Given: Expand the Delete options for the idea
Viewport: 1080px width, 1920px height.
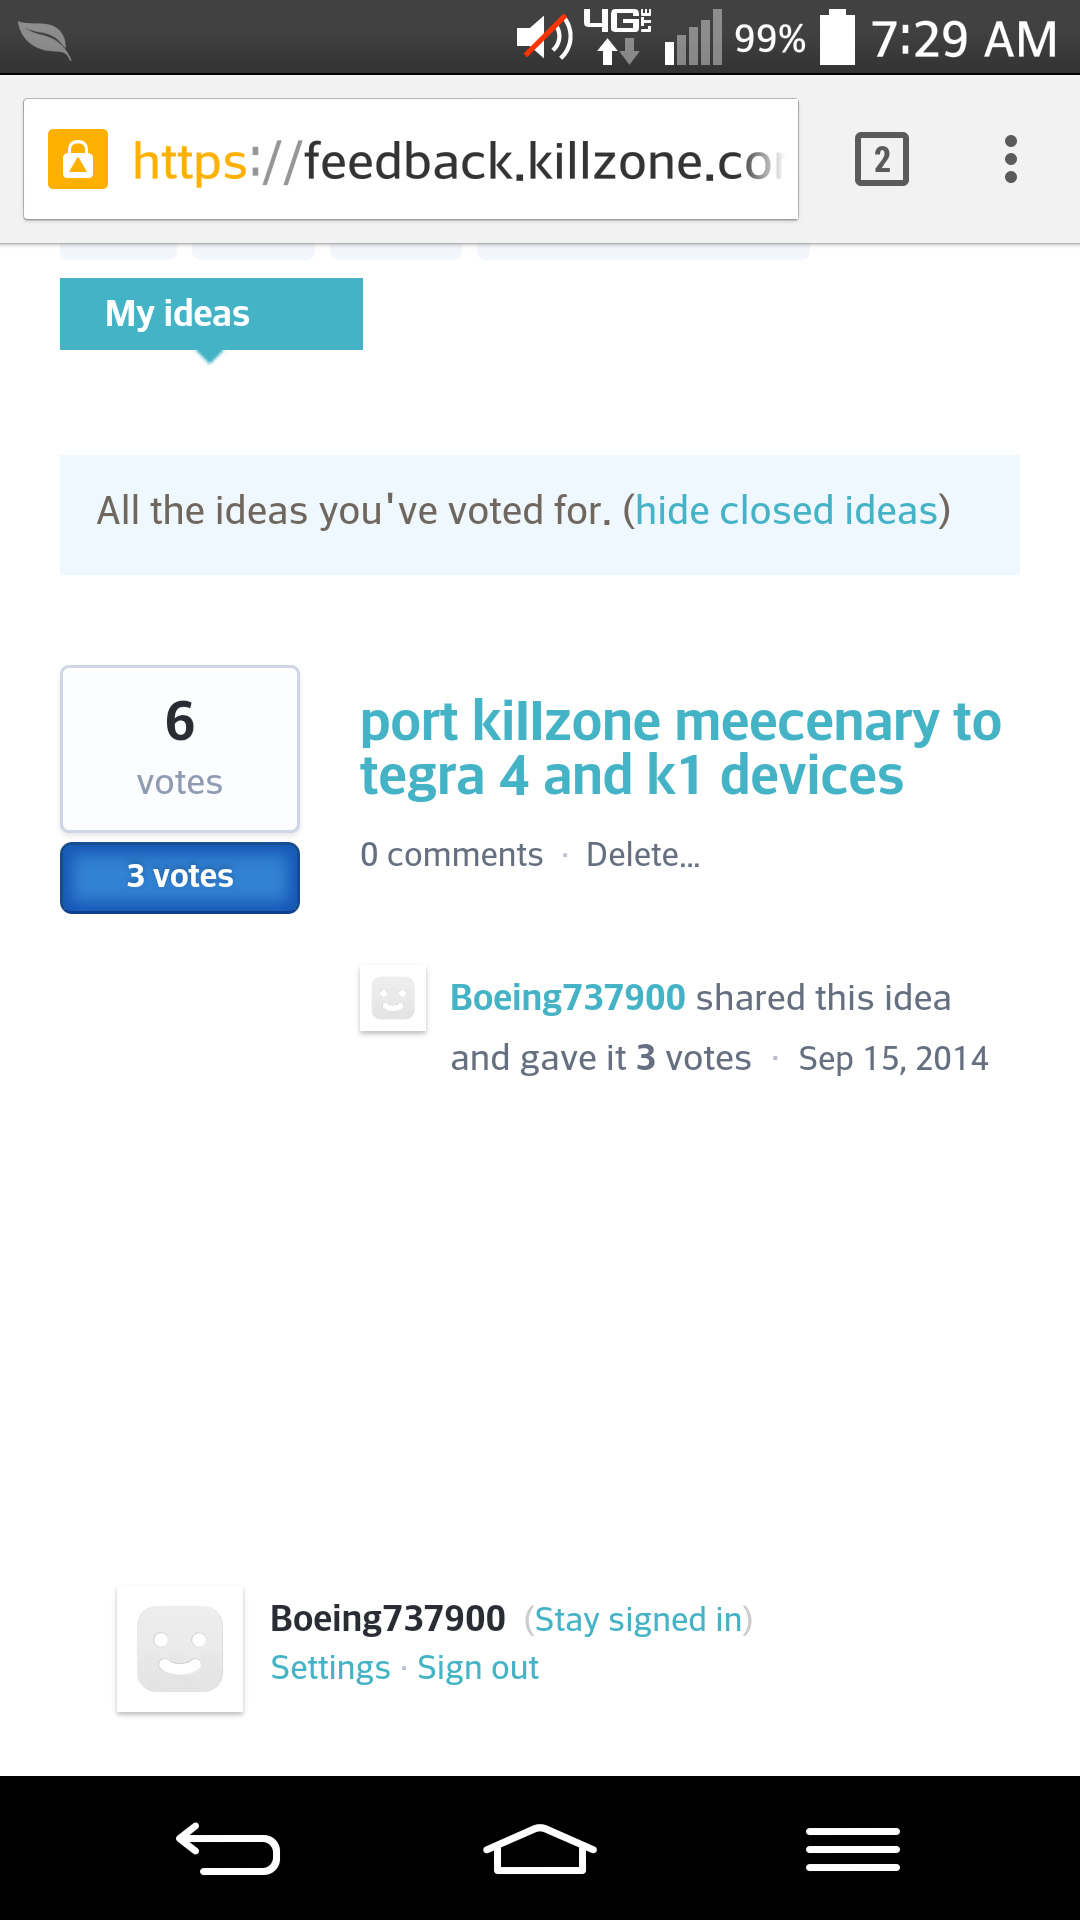Looking at the screenshot, I should click(643, 855).
